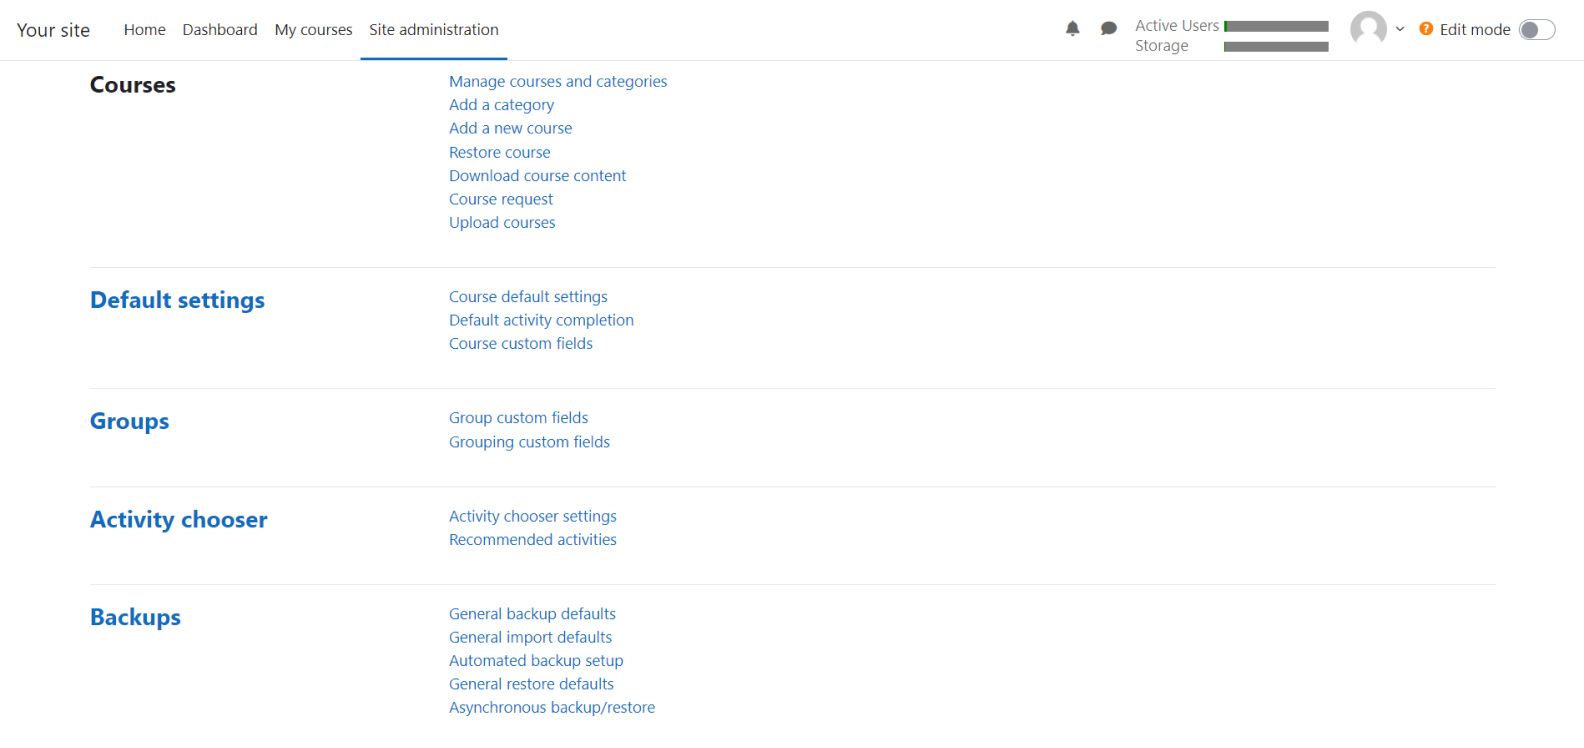The width and height of the screenshot is (1584, 748).
Task: Open the user account dropdown chevron
Action: [1400, 30]
